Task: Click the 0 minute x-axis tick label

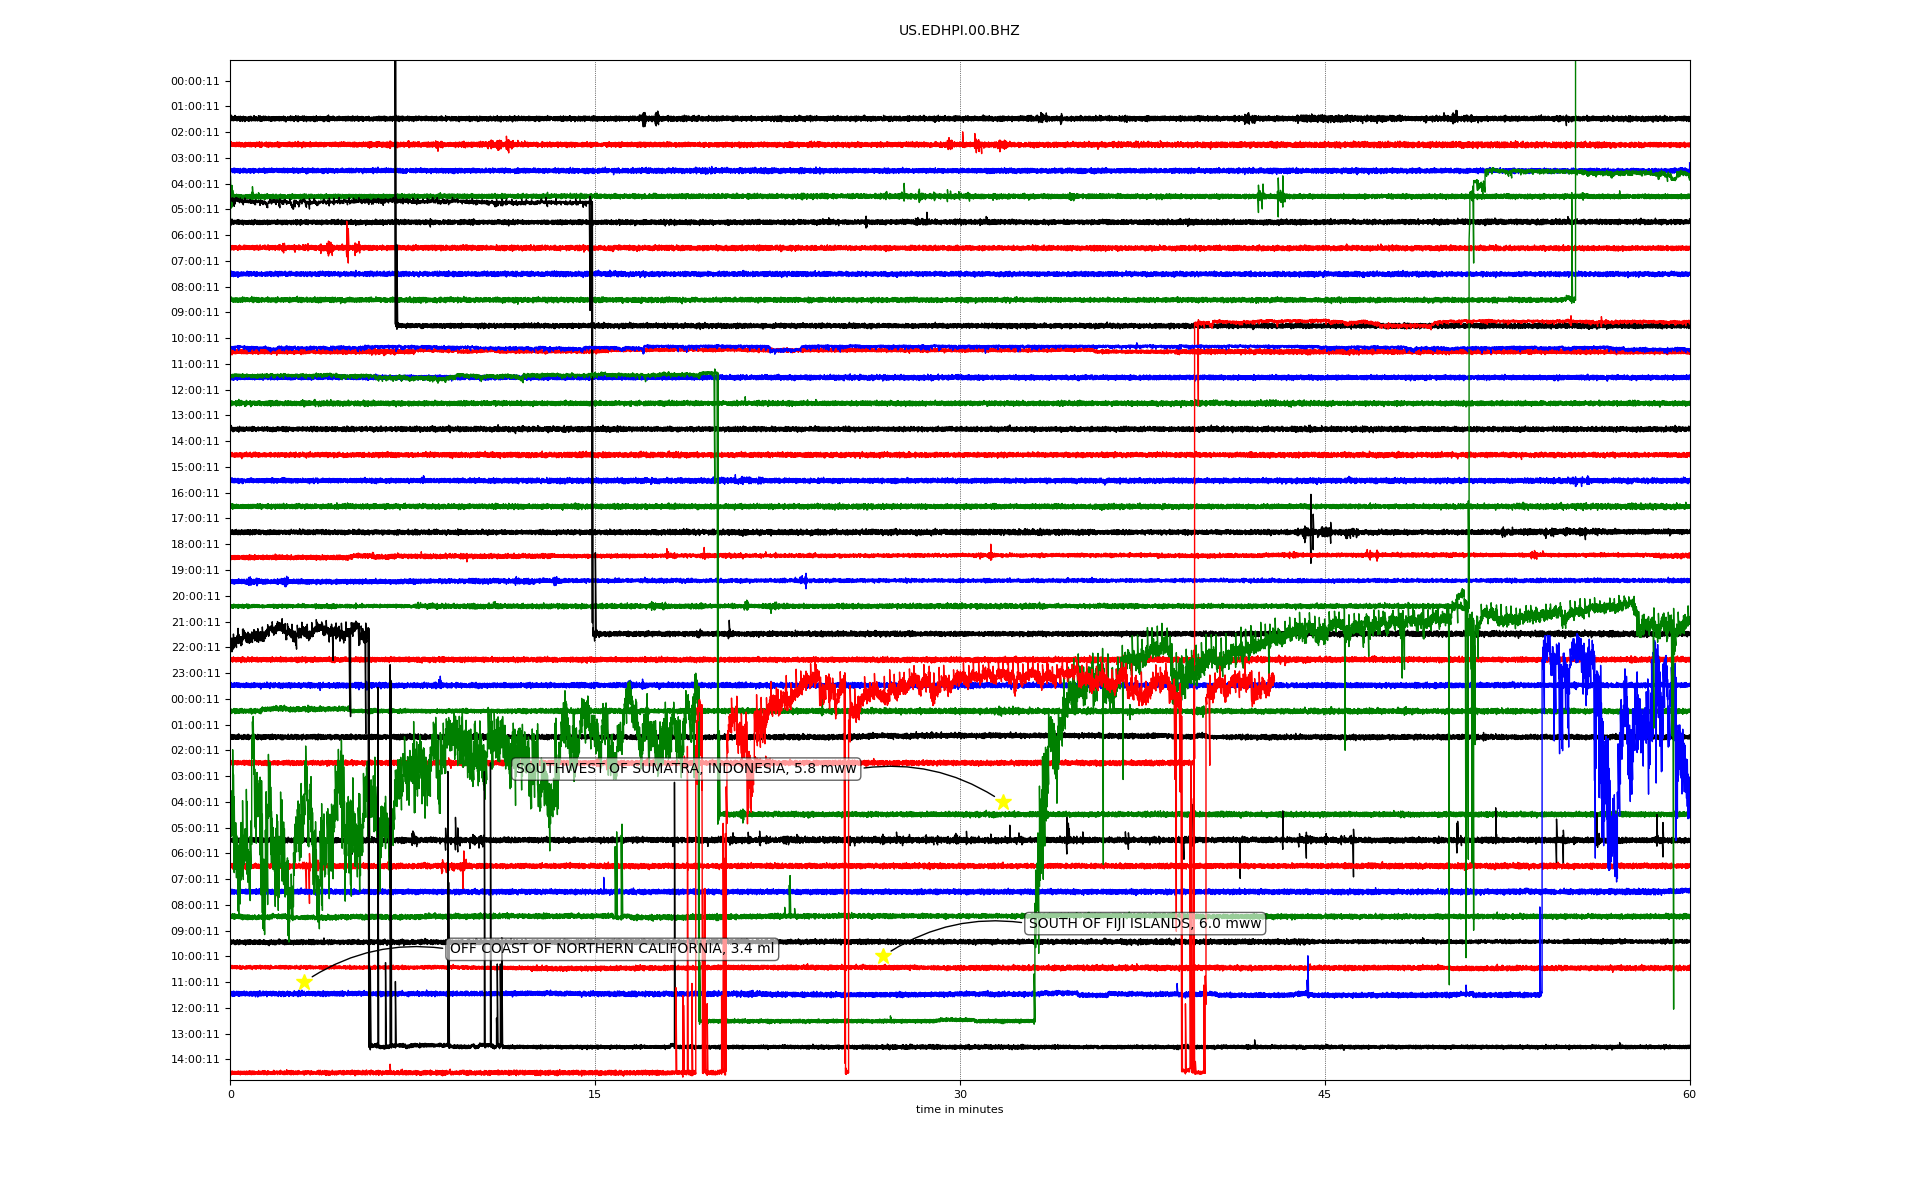Action: pos(231,1094)
